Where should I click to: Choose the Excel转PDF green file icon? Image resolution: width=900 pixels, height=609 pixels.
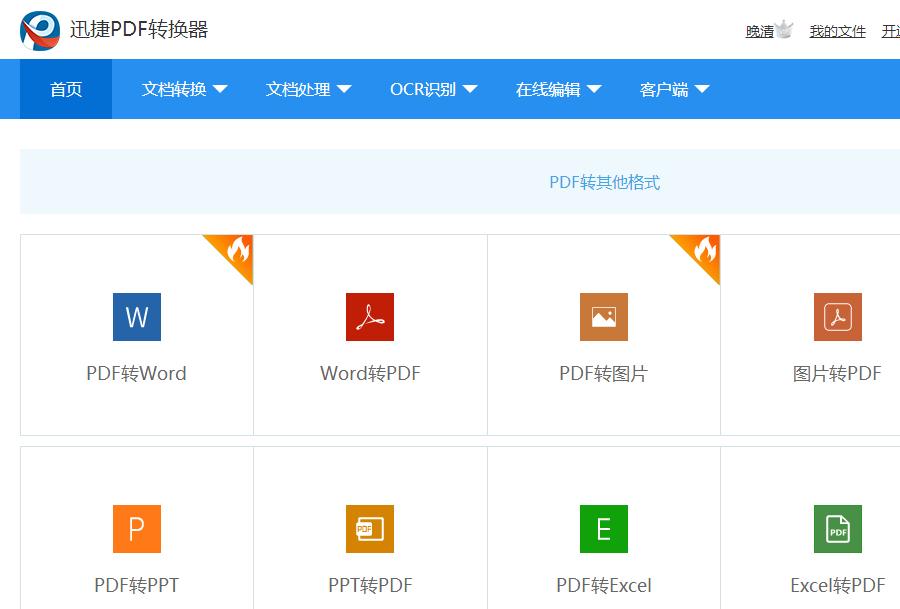(837, 529)
